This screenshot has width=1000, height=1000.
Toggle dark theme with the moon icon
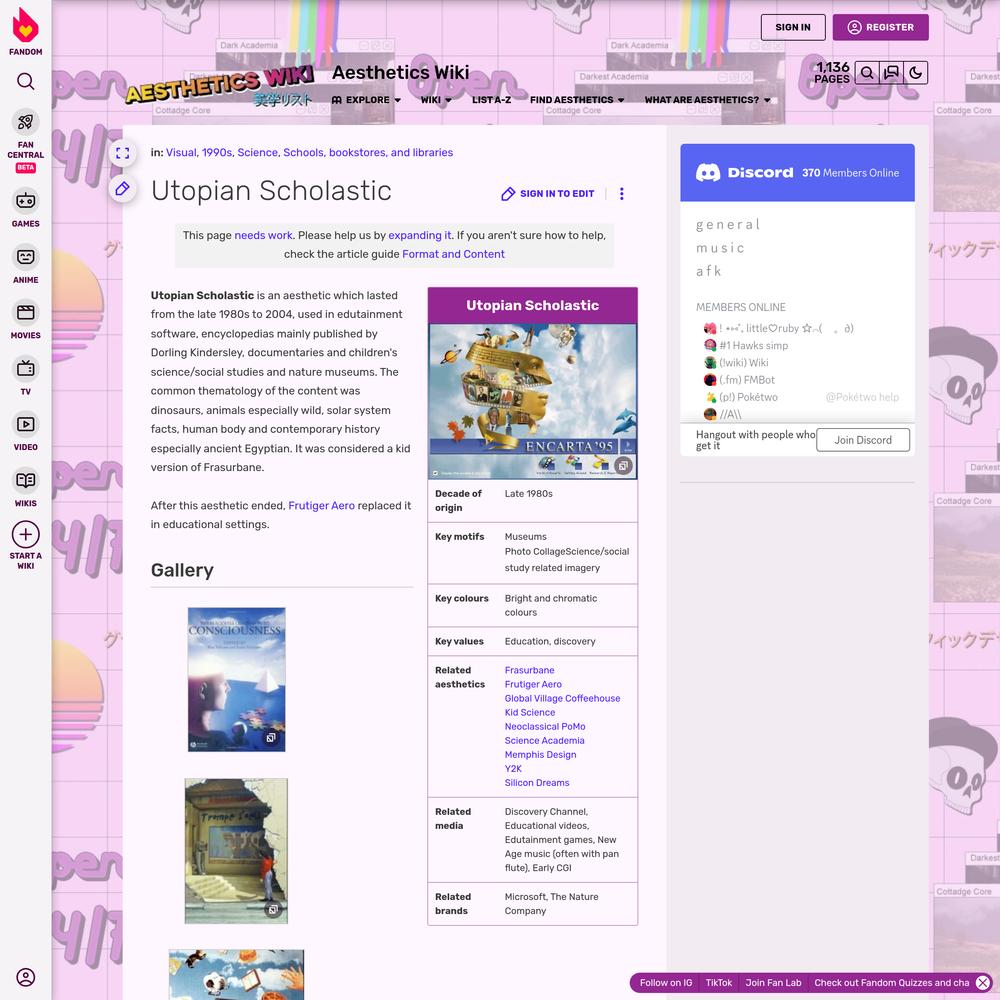tap(916, 73)
